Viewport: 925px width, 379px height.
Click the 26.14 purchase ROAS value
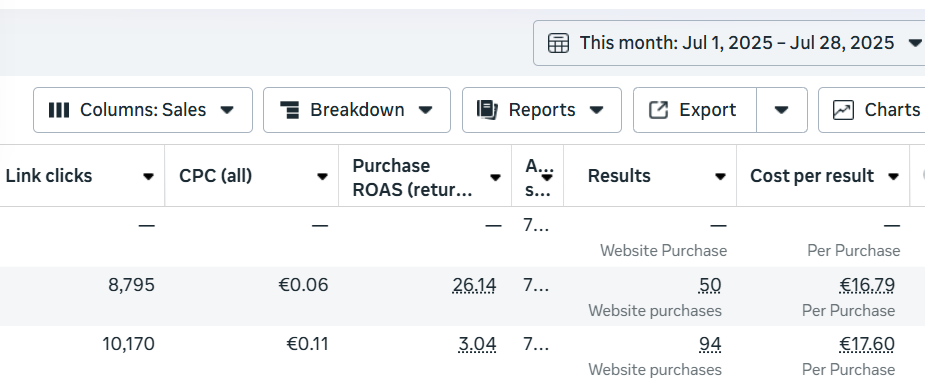click(x=474, y=285)
